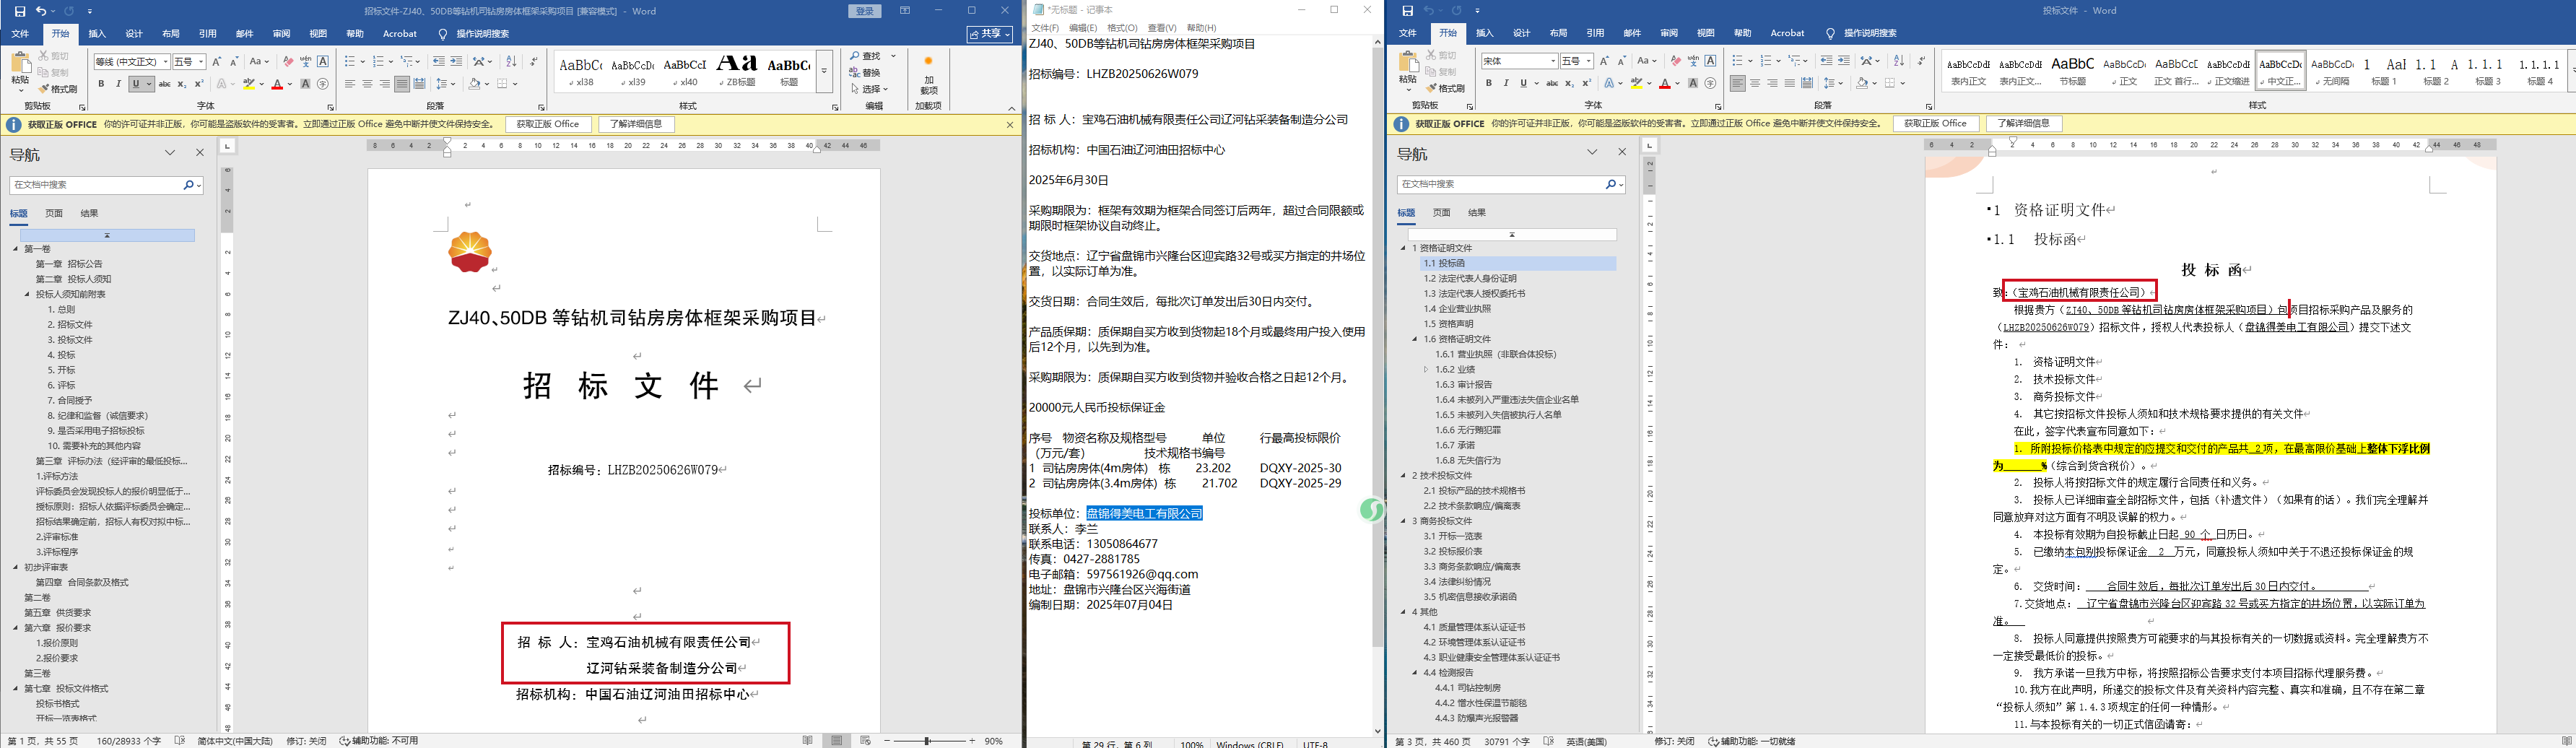Undo last action in 招标文件 Word window
Image resolution: width=2576 pixels, height=748 pixels.
[41, 11]
